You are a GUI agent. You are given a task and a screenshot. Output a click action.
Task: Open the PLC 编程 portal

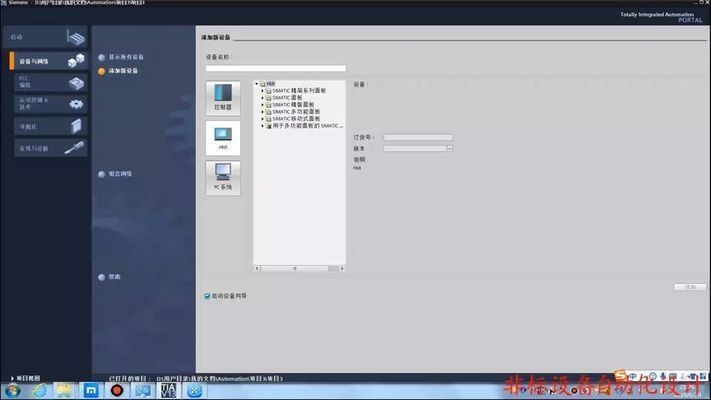[50, 82]
